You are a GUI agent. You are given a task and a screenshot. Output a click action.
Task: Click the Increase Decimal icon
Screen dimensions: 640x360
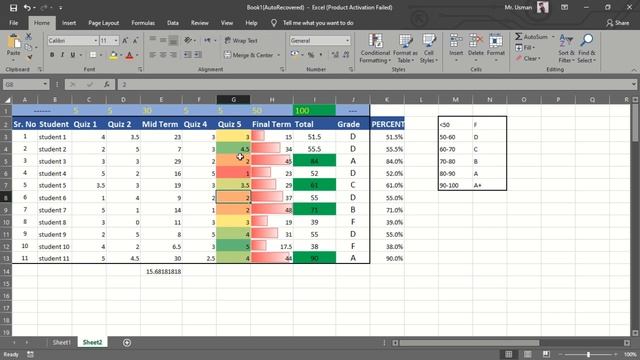335,55
